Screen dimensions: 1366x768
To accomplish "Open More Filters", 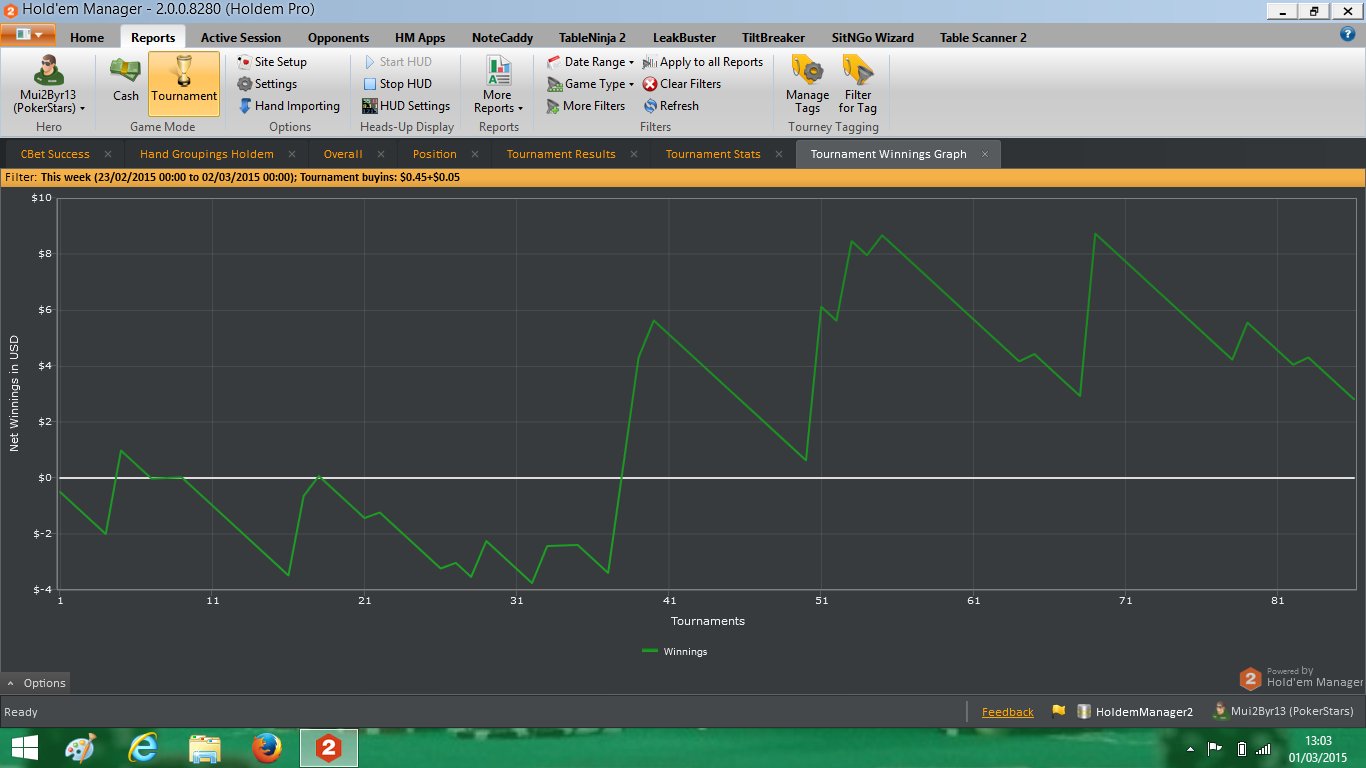I will tap(586, 106).
